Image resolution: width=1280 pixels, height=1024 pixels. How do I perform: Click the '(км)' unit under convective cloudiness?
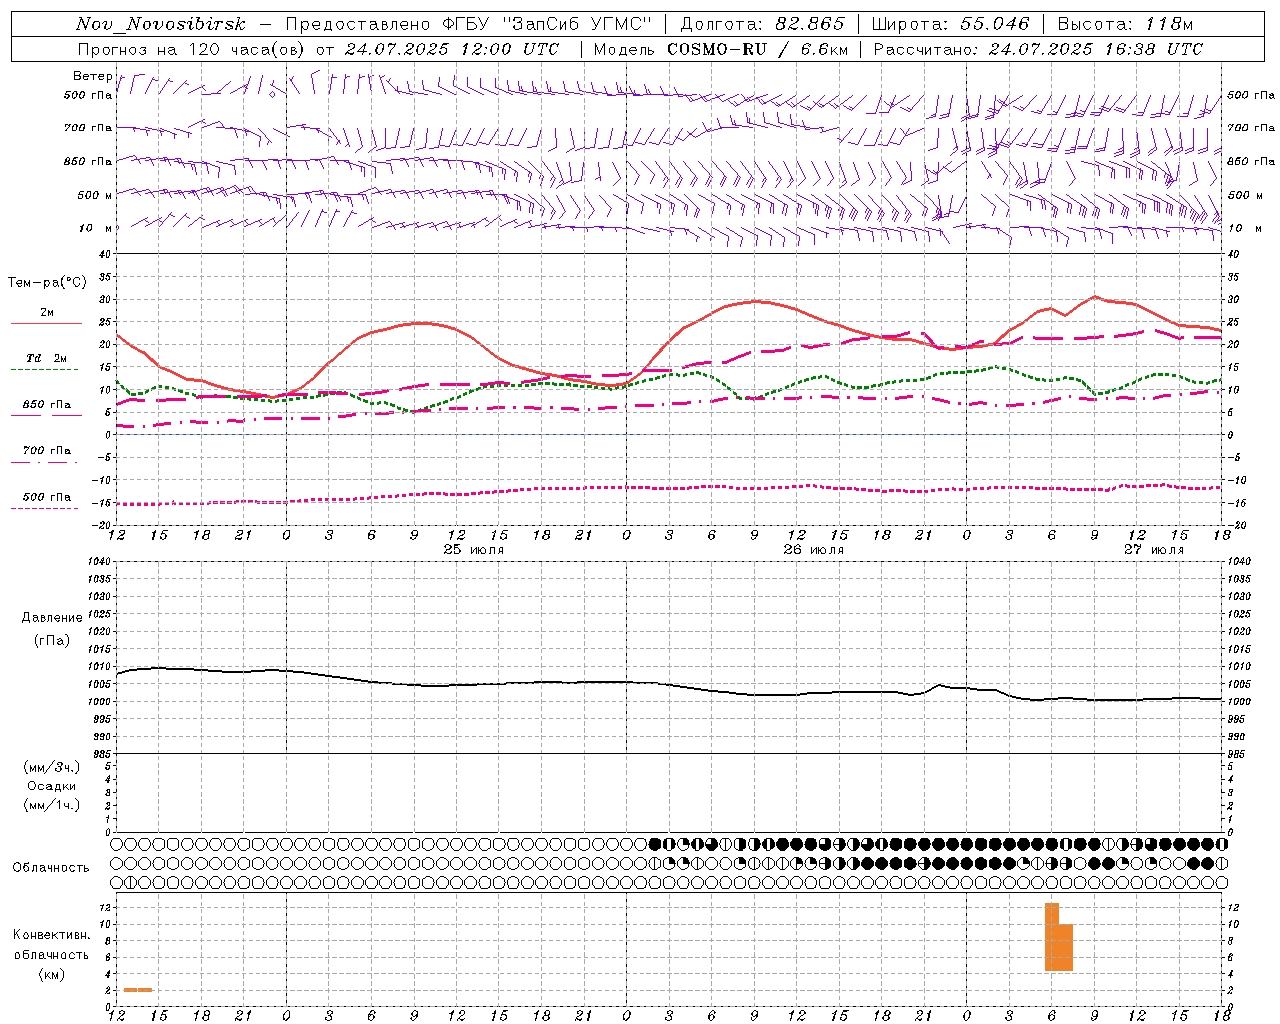52,974
